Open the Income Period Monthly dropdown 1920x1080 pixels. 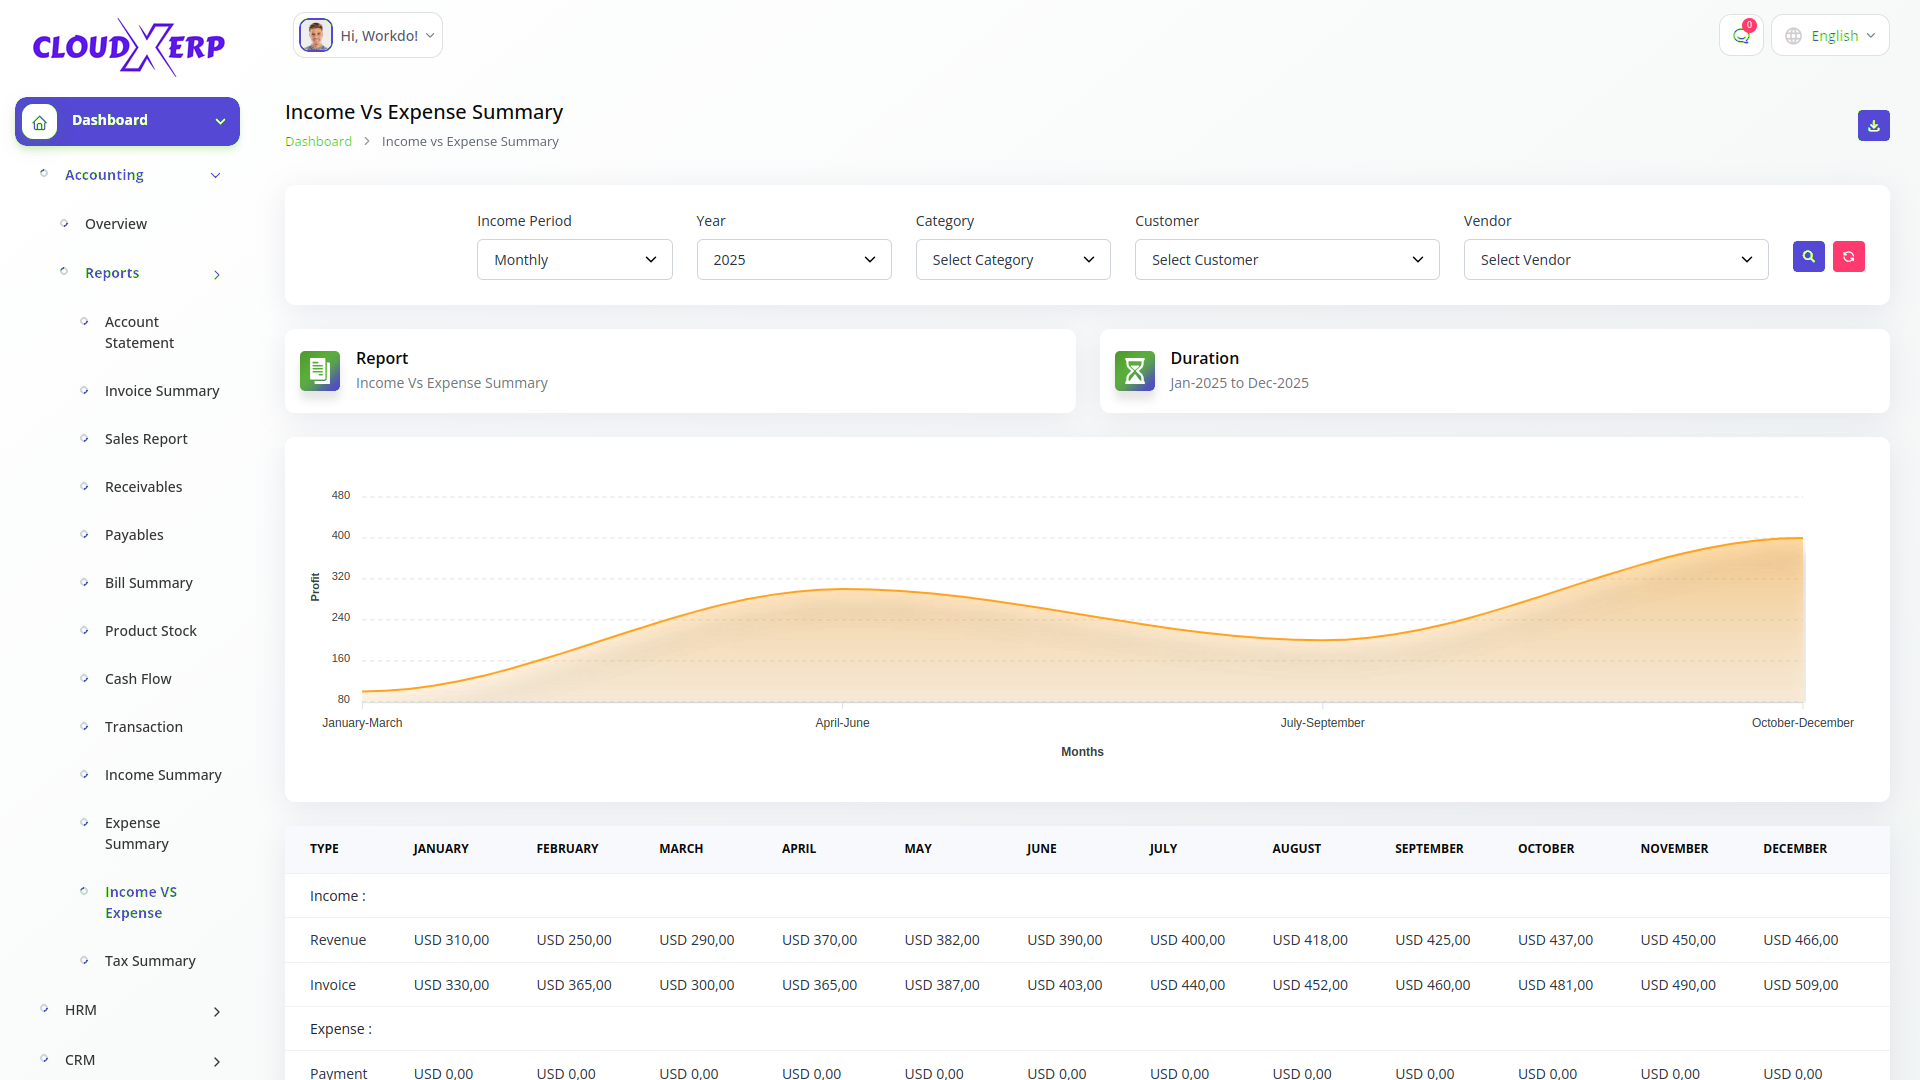click(574, 260)
